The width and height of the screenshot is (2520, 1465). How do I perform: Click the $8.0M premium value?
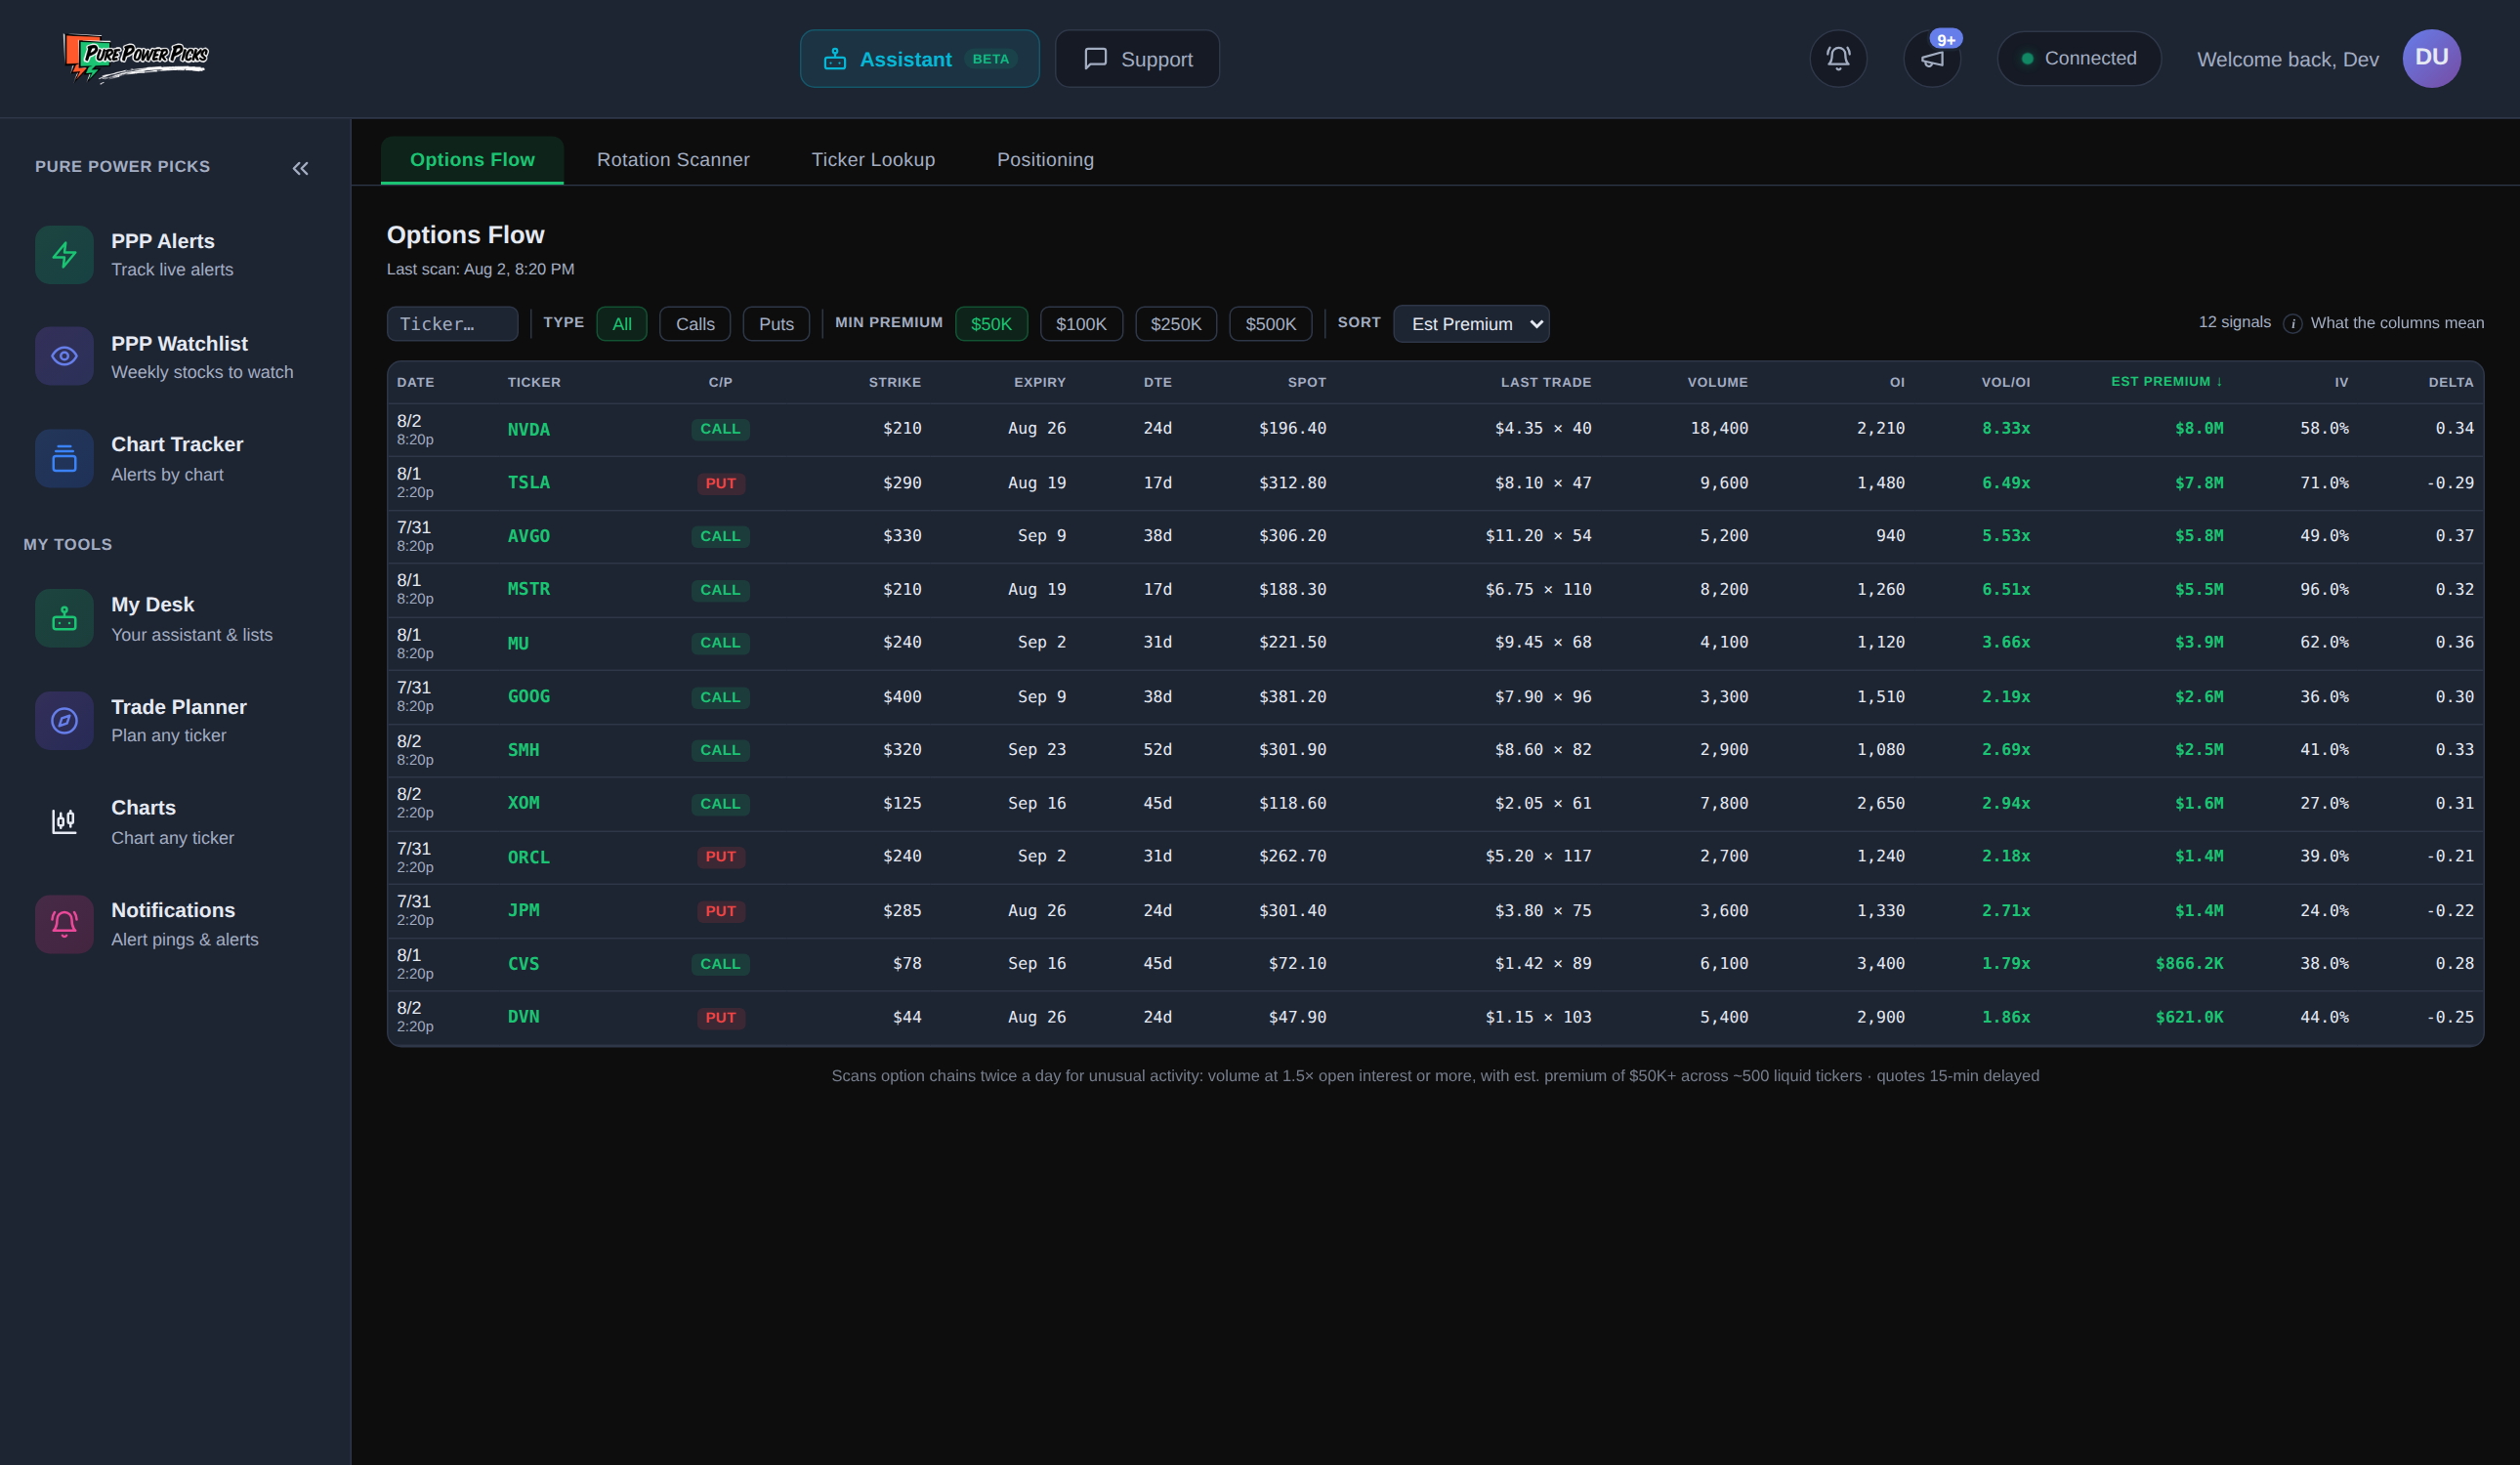[x=2198, y=429]
